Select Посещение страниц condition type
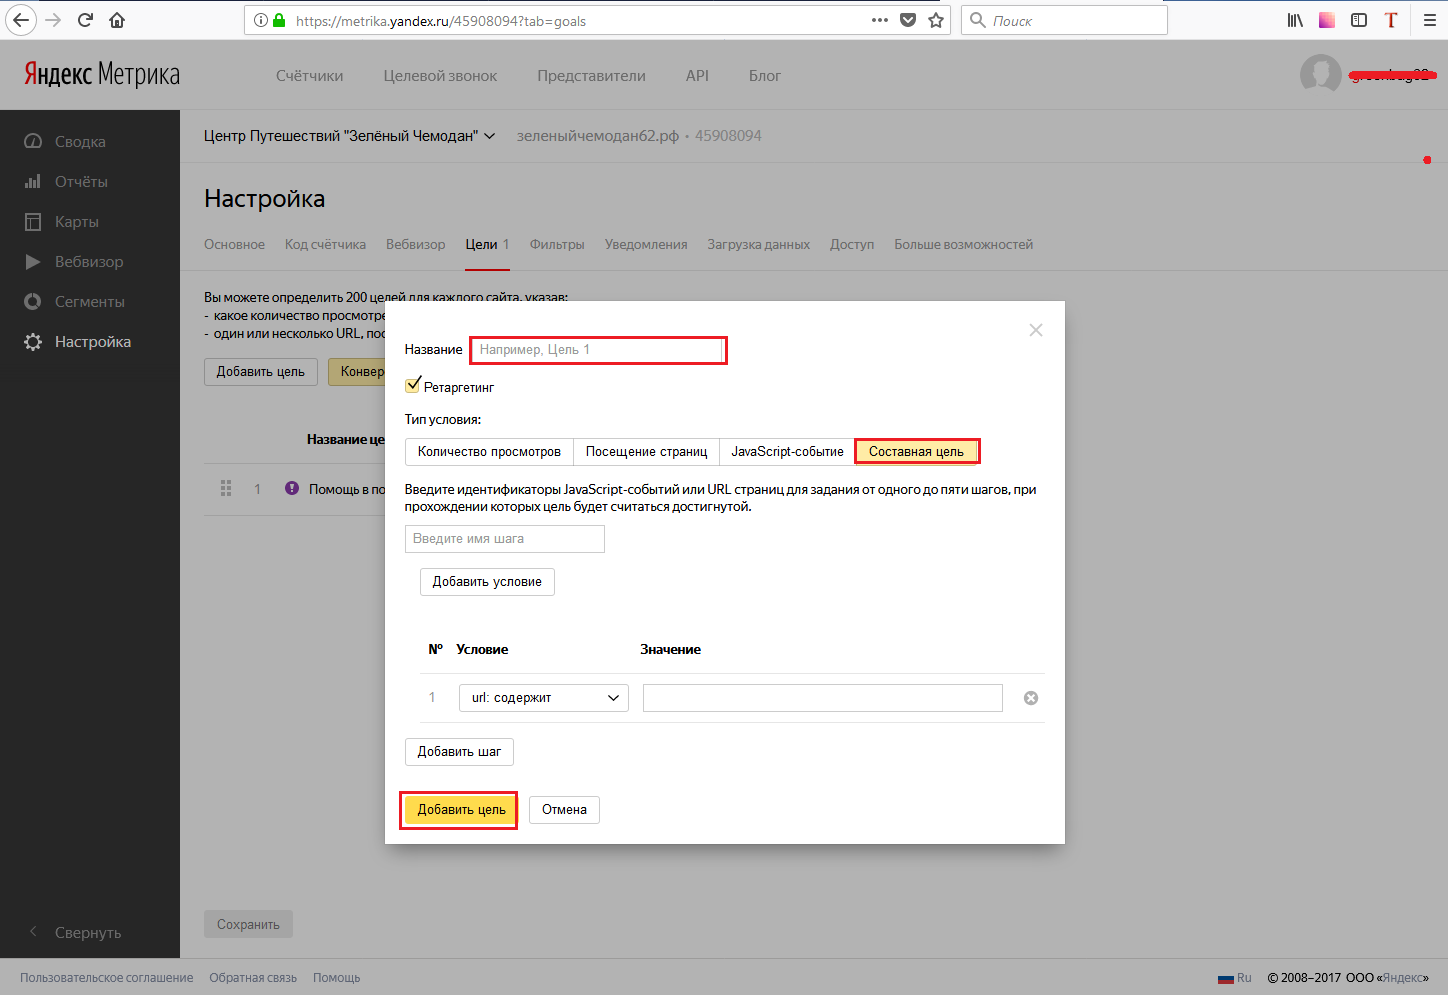Screen dimensions: 1448x995 pos(646,452)
